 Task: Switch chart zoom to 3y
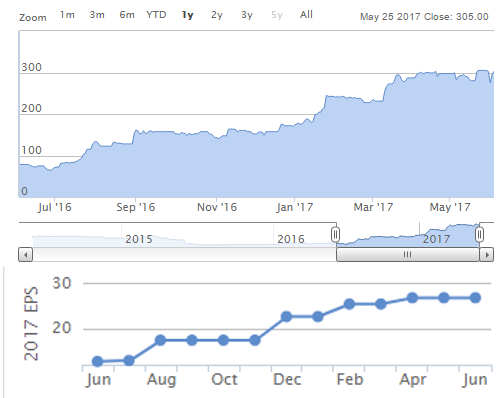pos(247,15)
